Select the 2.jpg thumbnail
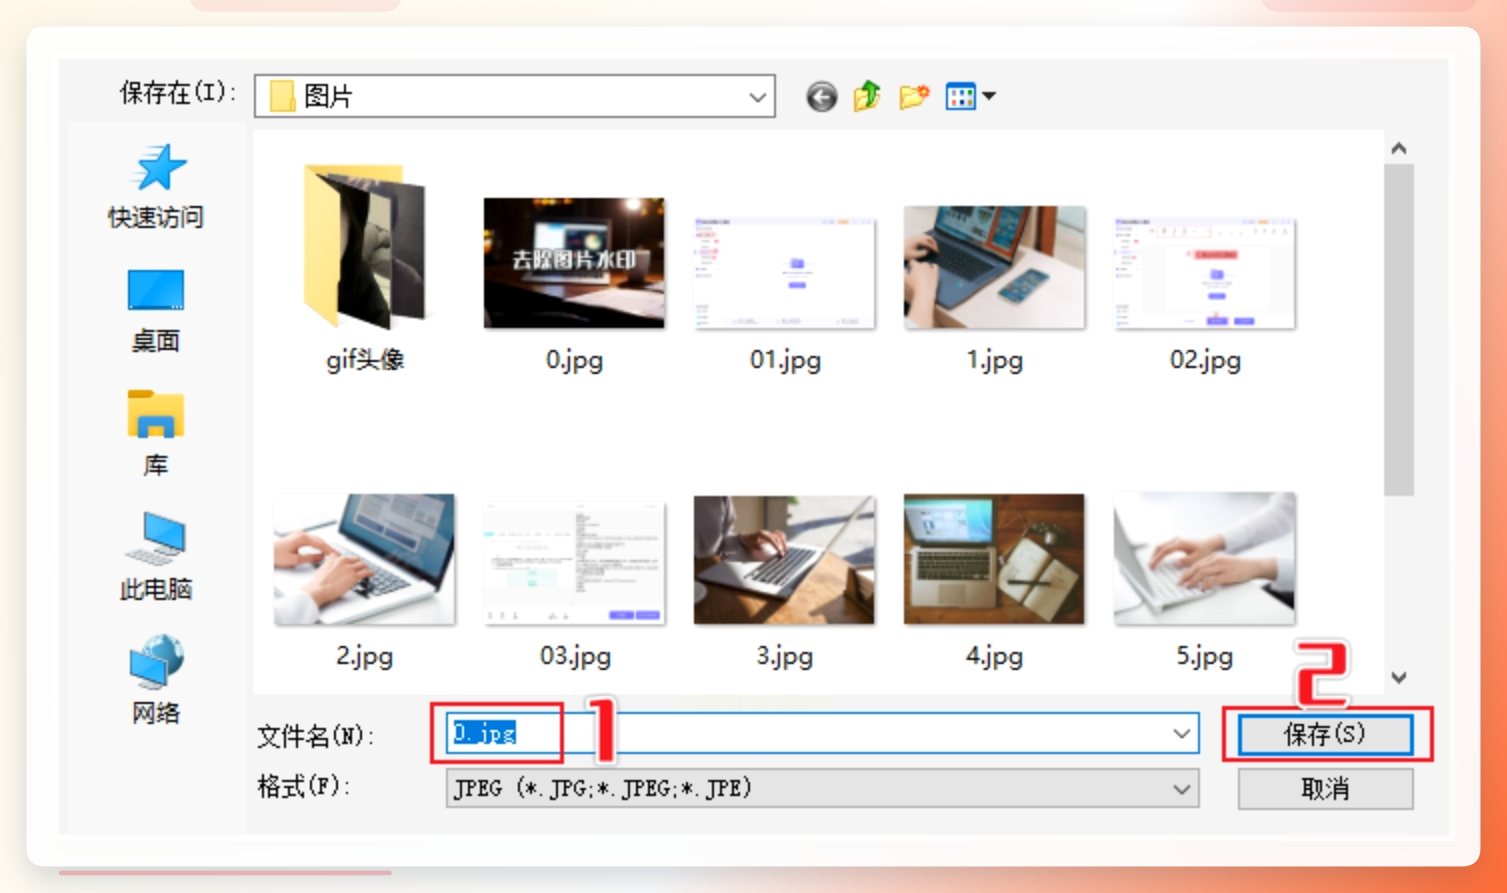The width and height of the screenshot is (1507, 893). pos(364,559)
